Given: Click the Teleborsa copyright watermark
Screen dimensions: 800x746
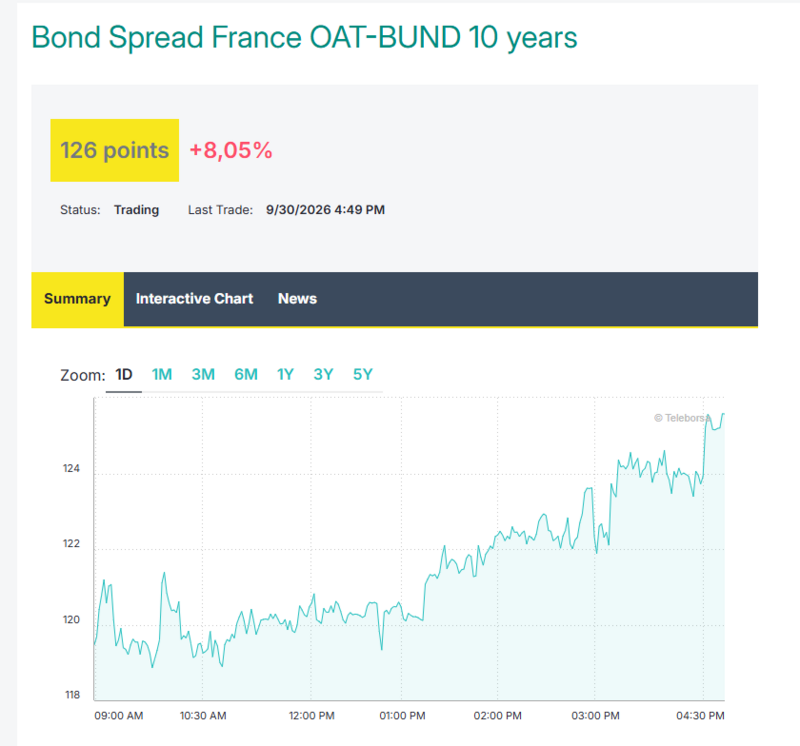Looking at the screenshot, I should pyautogui.click(x=682, y=418).
